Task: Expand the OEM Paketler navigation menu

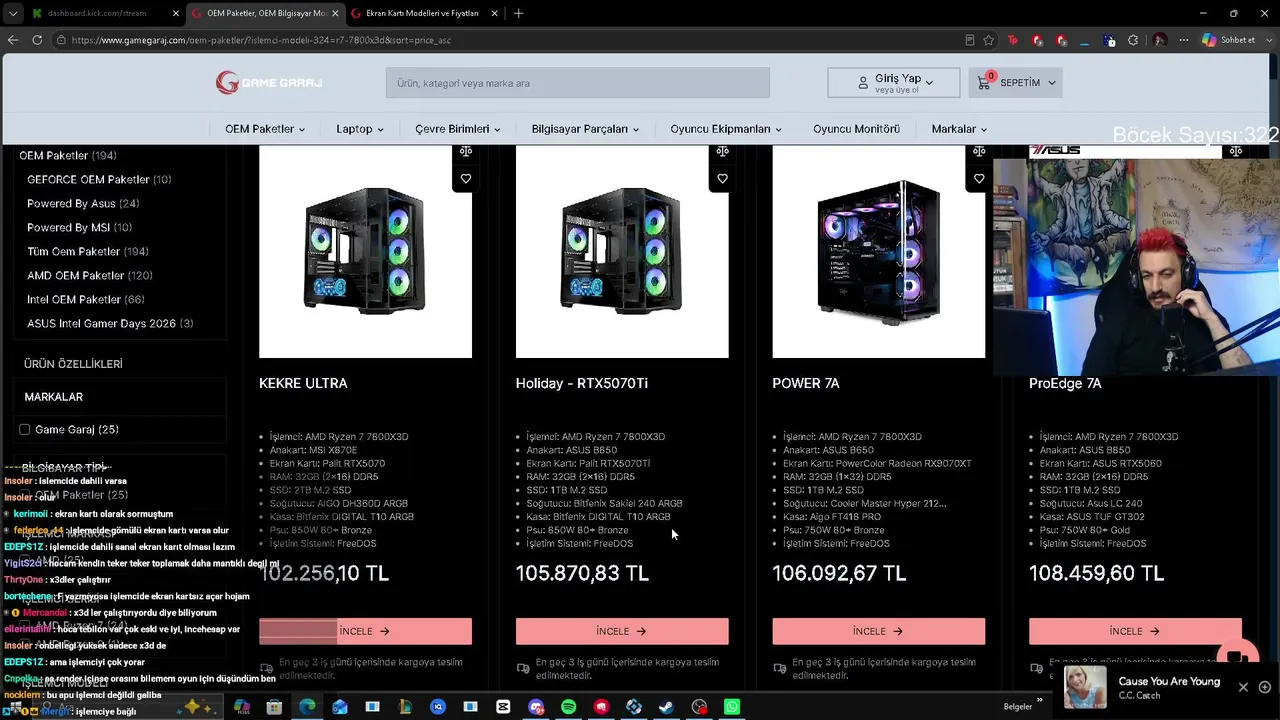Action: tap(265, 129)
